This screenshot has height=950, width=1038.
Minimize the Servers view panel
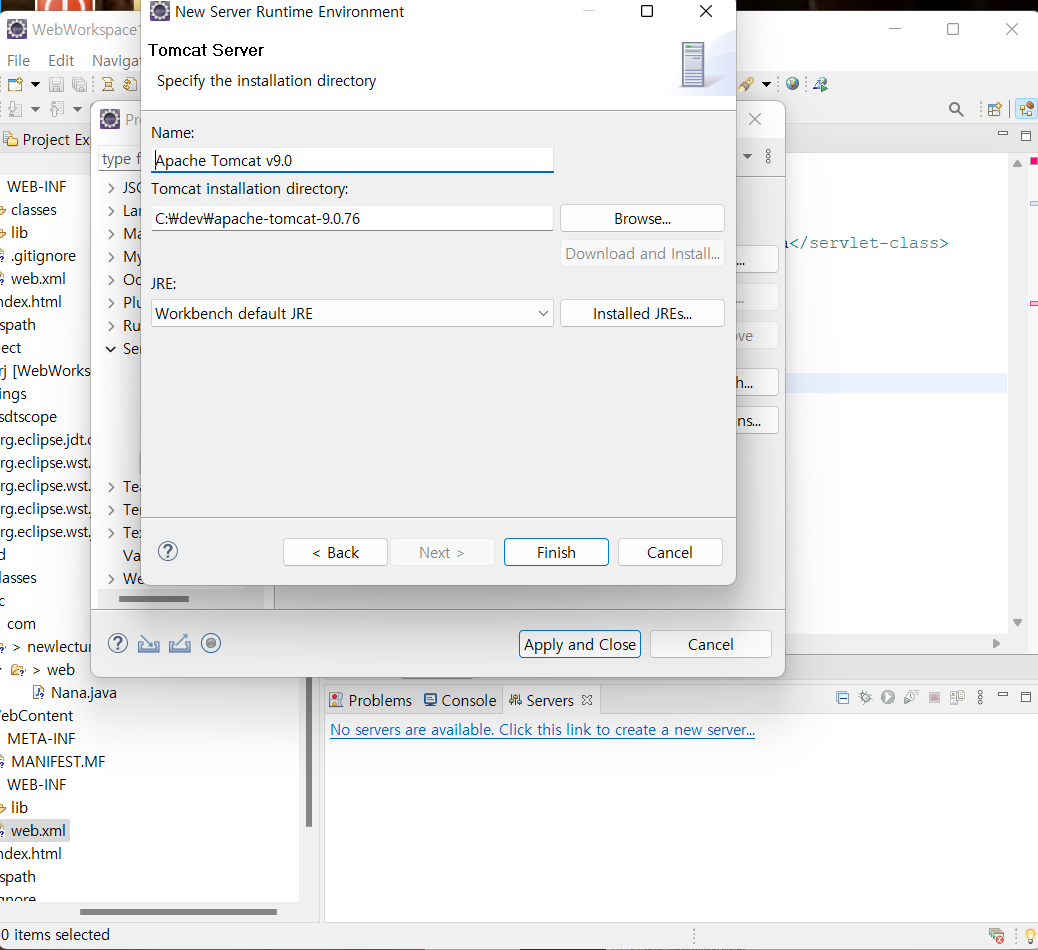coord(1003,694)
